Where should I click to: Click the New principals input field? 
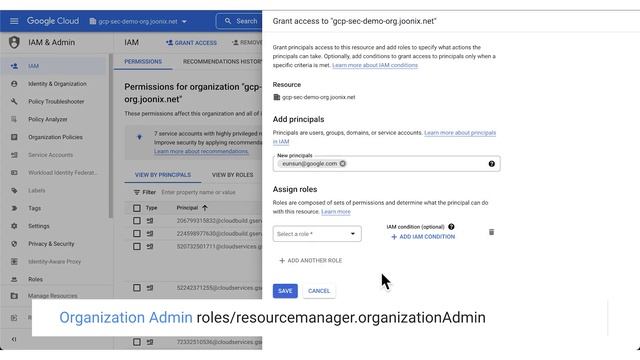point(386,164)
